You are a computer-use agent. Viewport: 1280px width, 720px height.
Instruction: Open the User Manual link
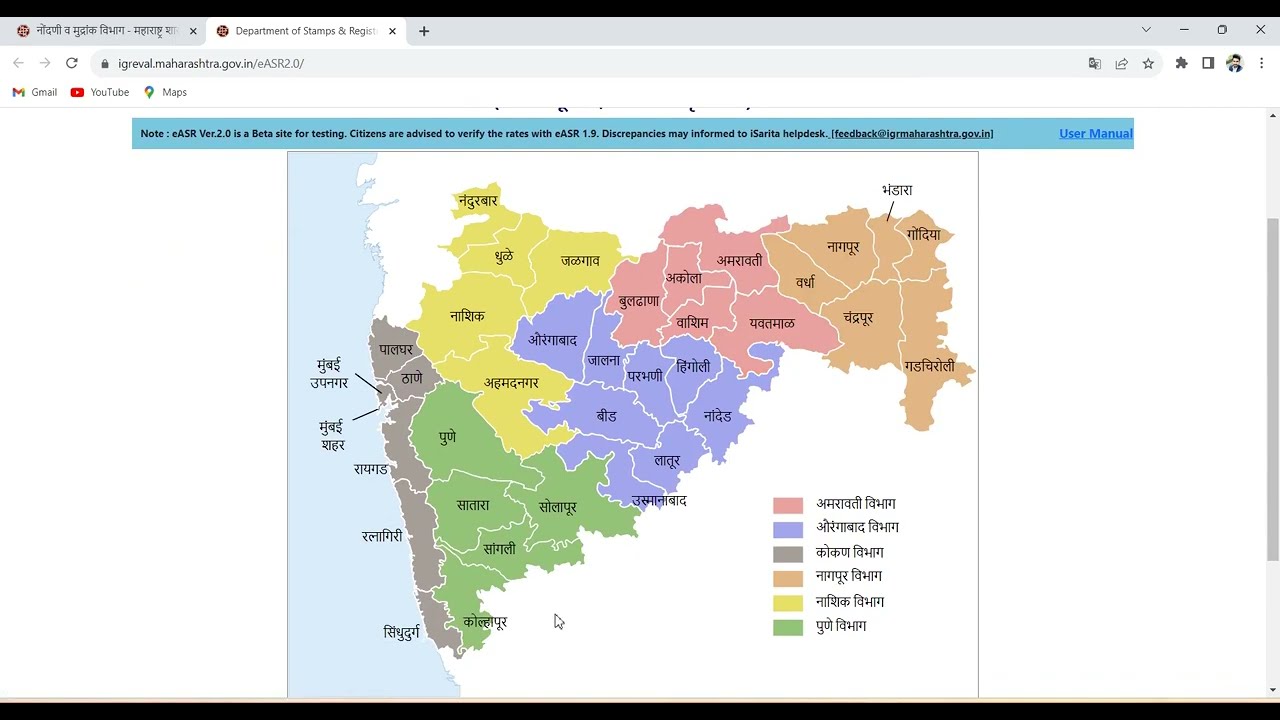tap(1096, 133)
